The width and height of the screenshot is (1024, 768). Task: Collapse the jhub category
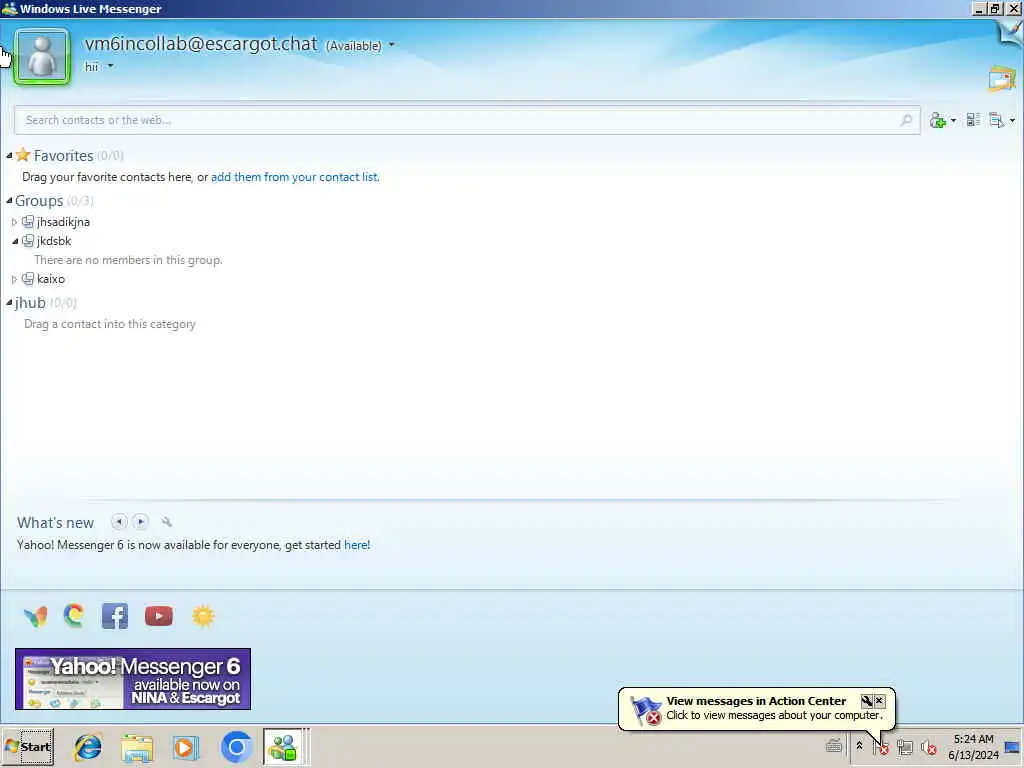coord(9,302)
